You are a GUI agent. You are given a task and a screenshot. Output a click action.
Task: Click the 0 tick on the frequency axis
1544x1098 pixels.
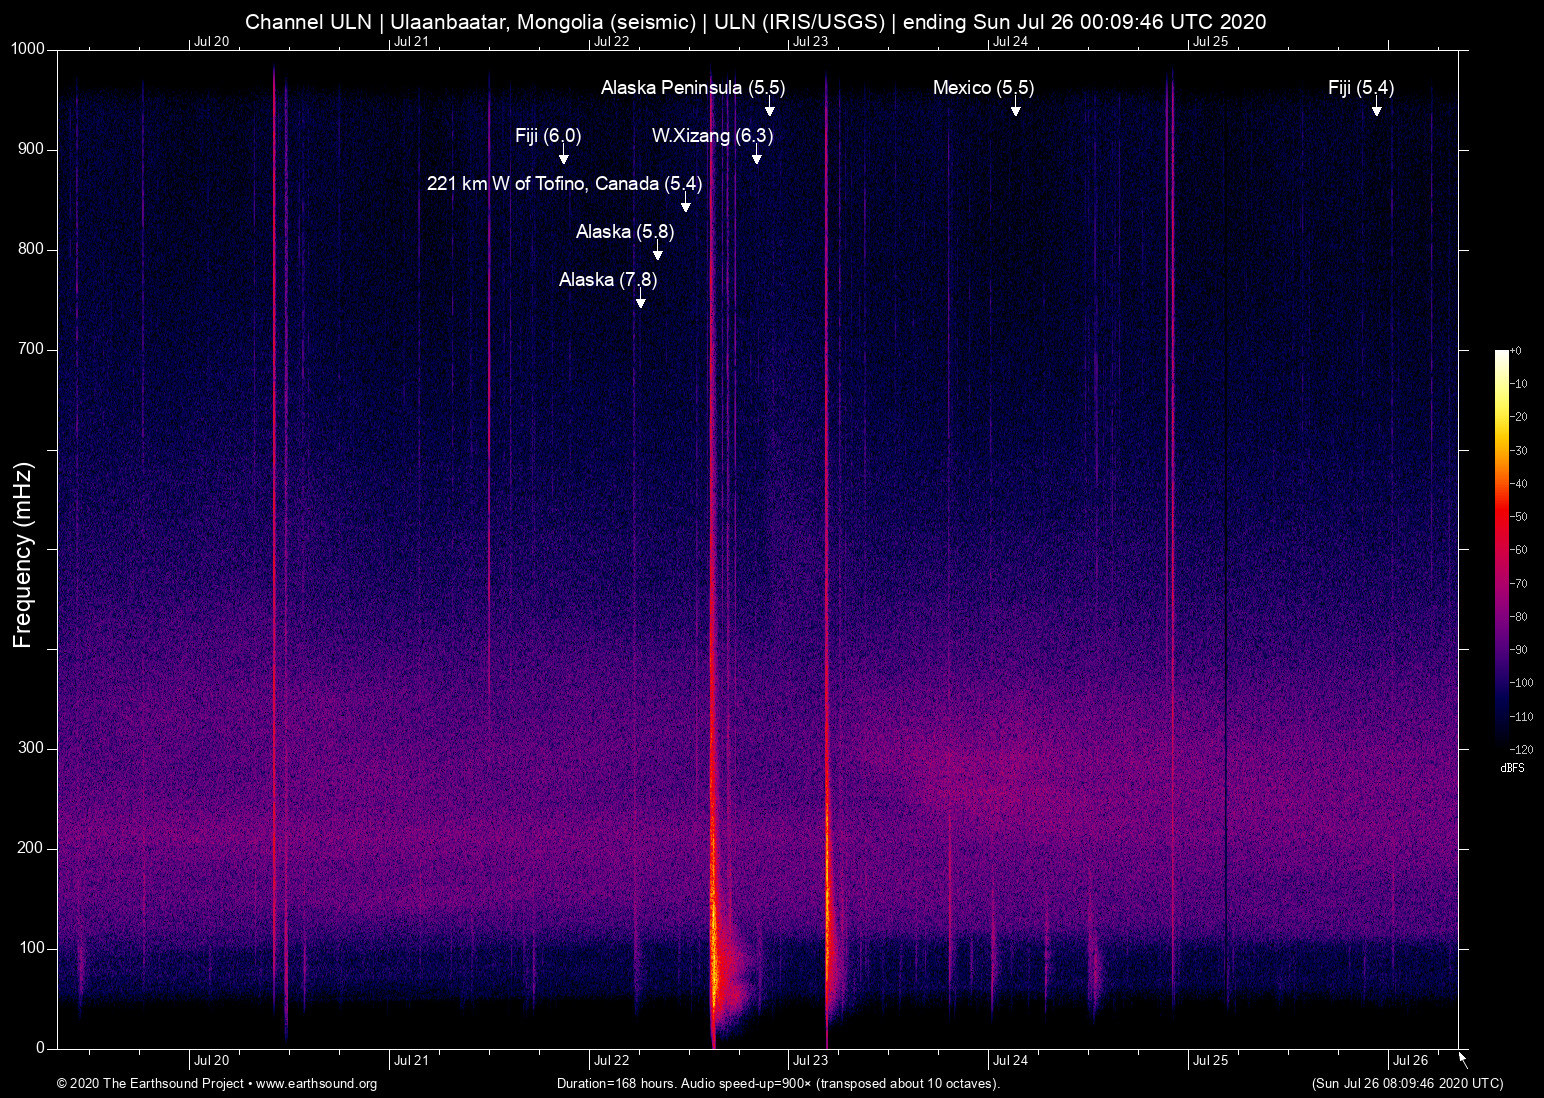coord(41,1048)
